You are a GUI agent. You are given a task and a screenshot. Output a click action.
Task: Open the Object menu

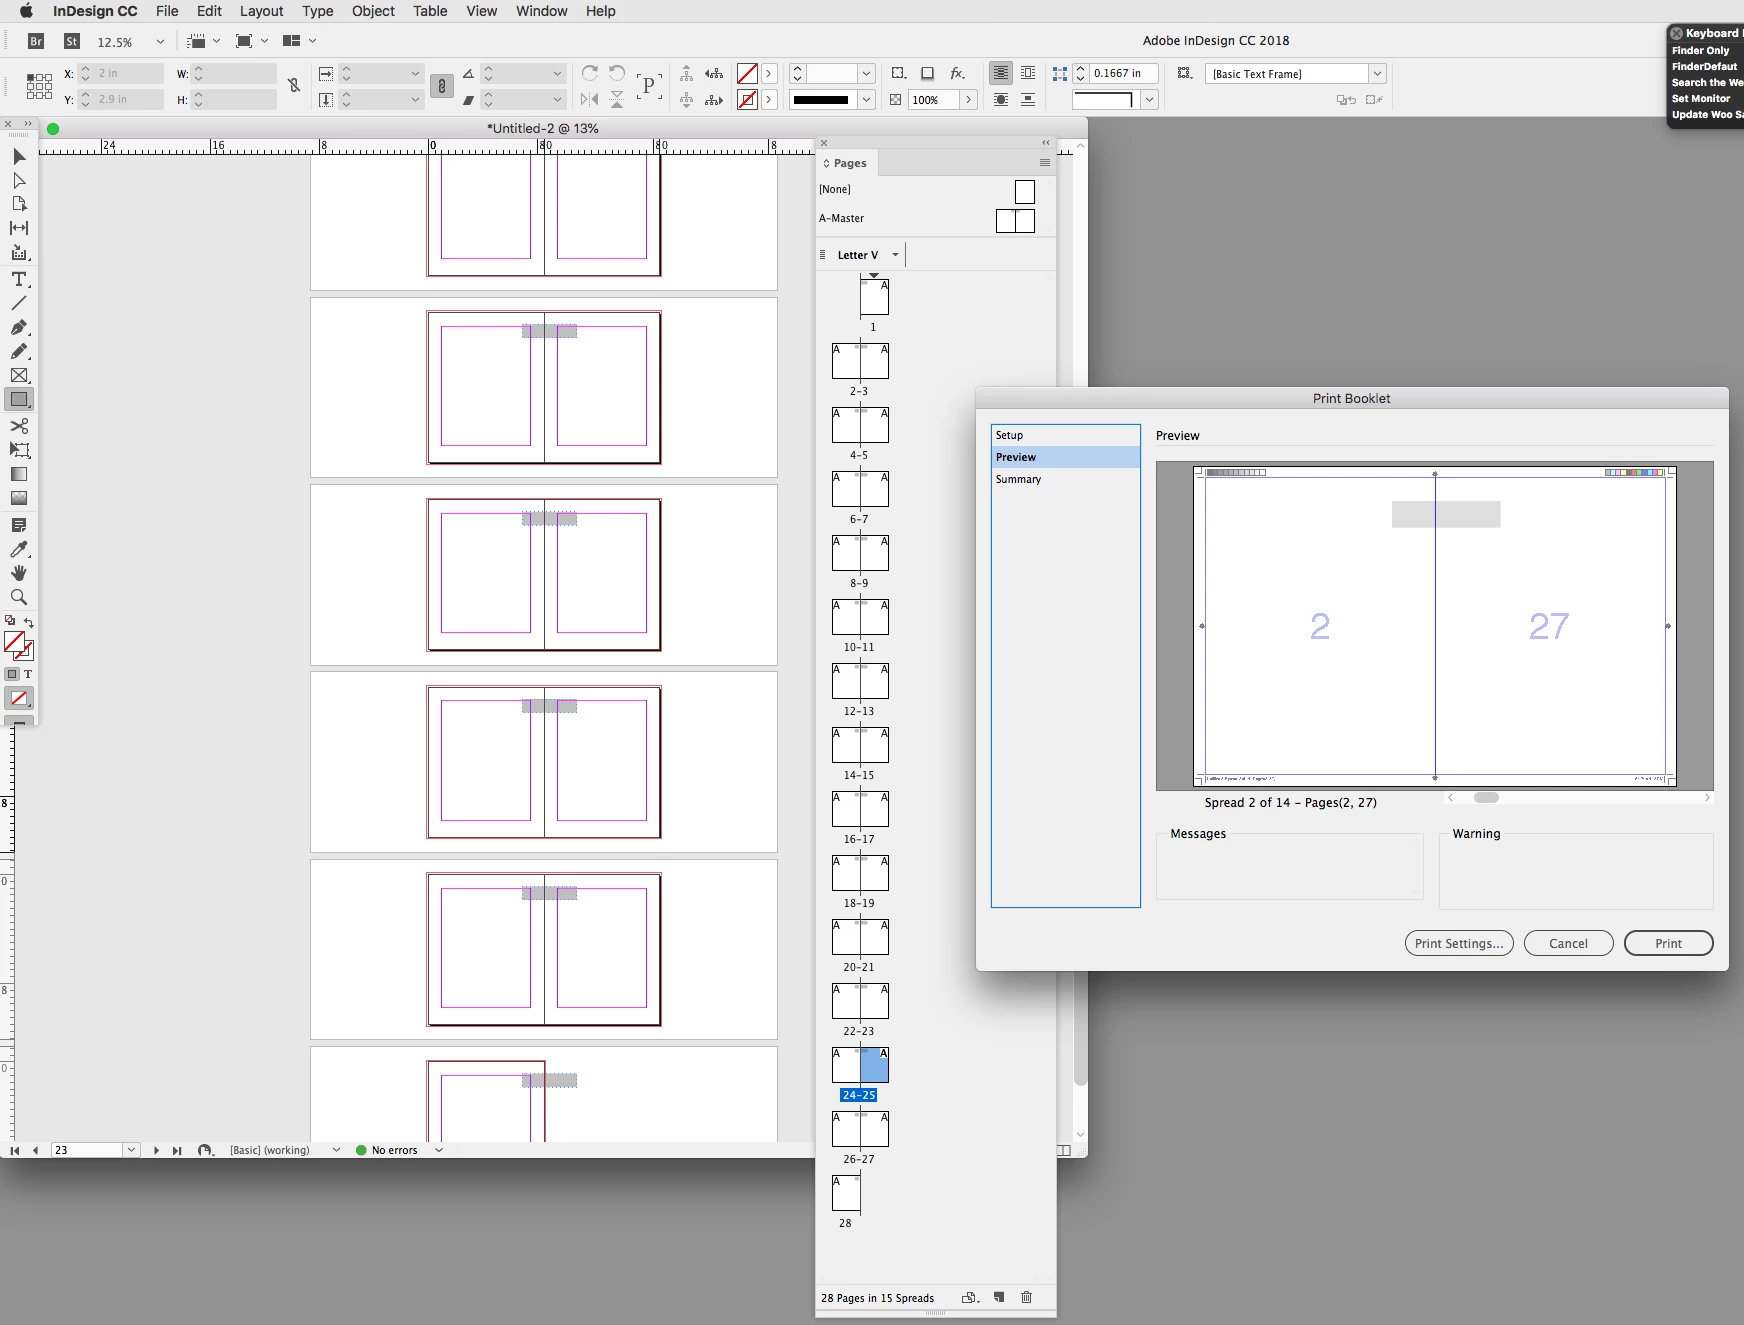point(373,11)
